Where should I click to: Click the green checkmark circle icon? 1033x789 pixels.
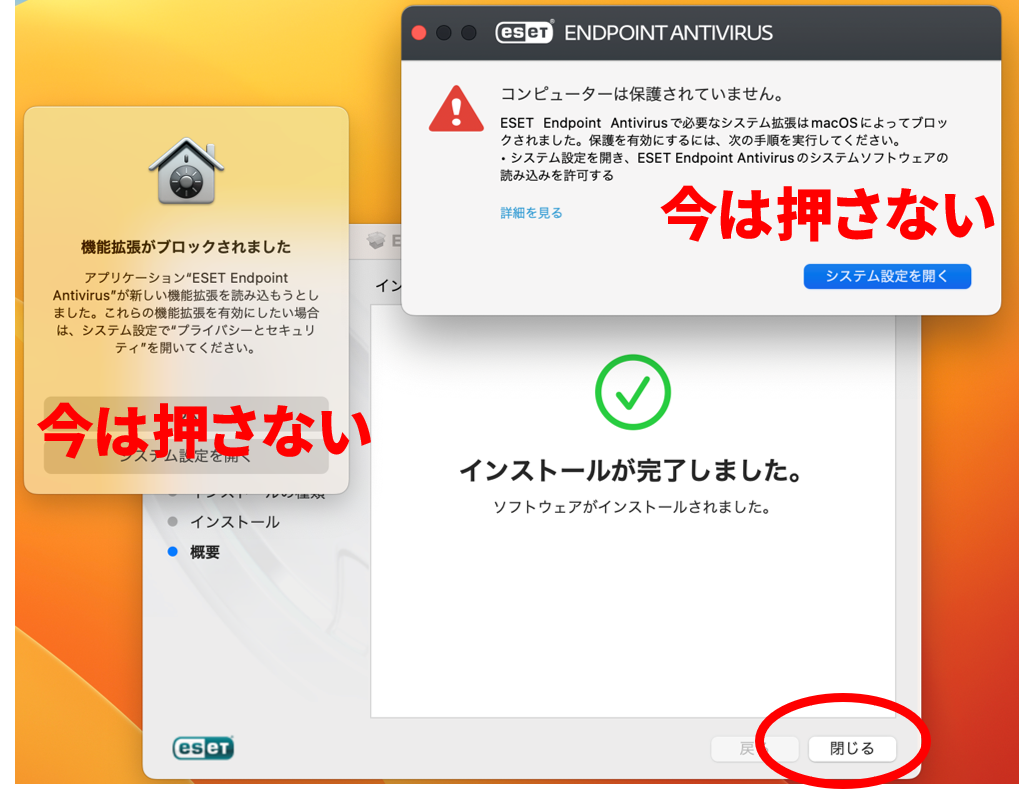tap(632, 392)
